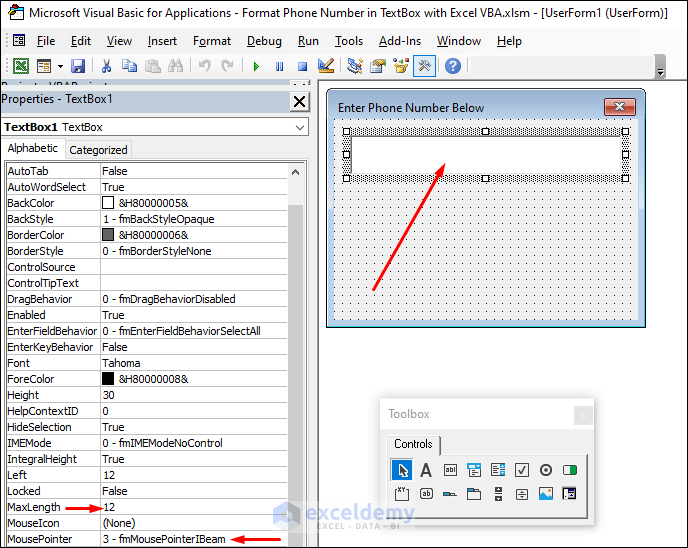The image size is (688, 548).
Task: Select the MousePointer fmMousePointerIBeam value
Action: pos(194,539)
